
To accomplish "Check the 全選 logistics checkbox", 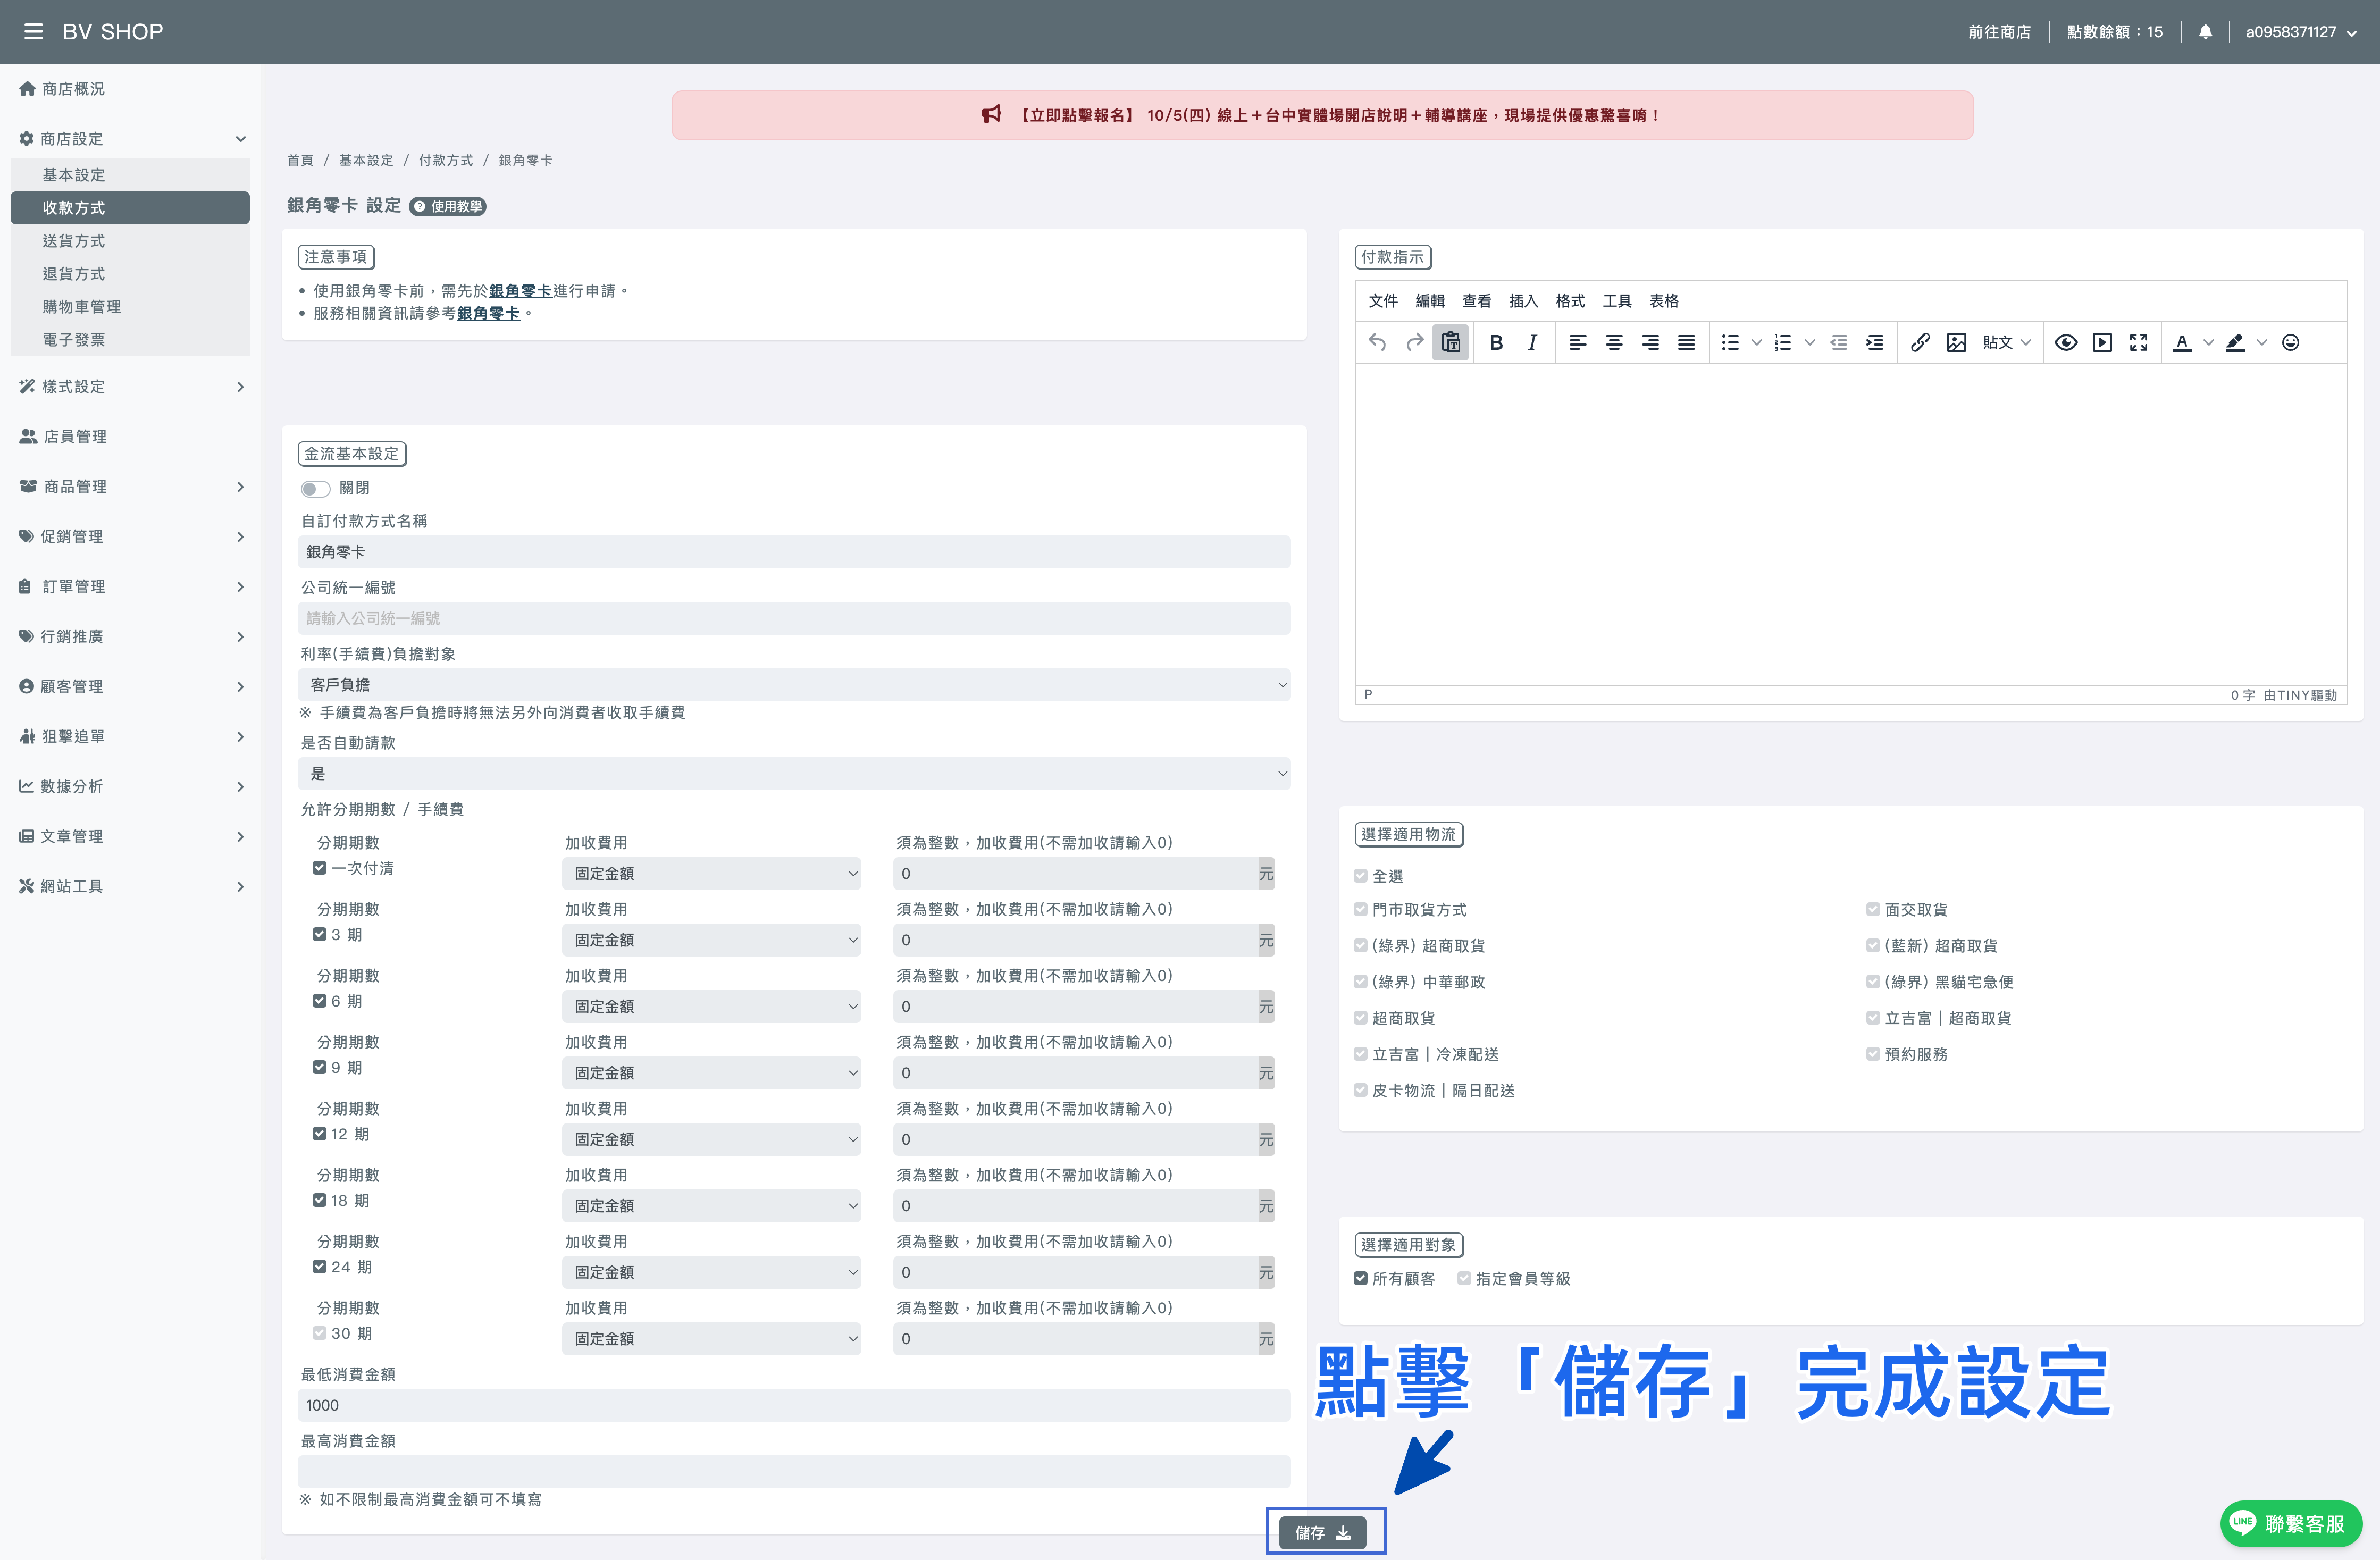I will 1360,876.
